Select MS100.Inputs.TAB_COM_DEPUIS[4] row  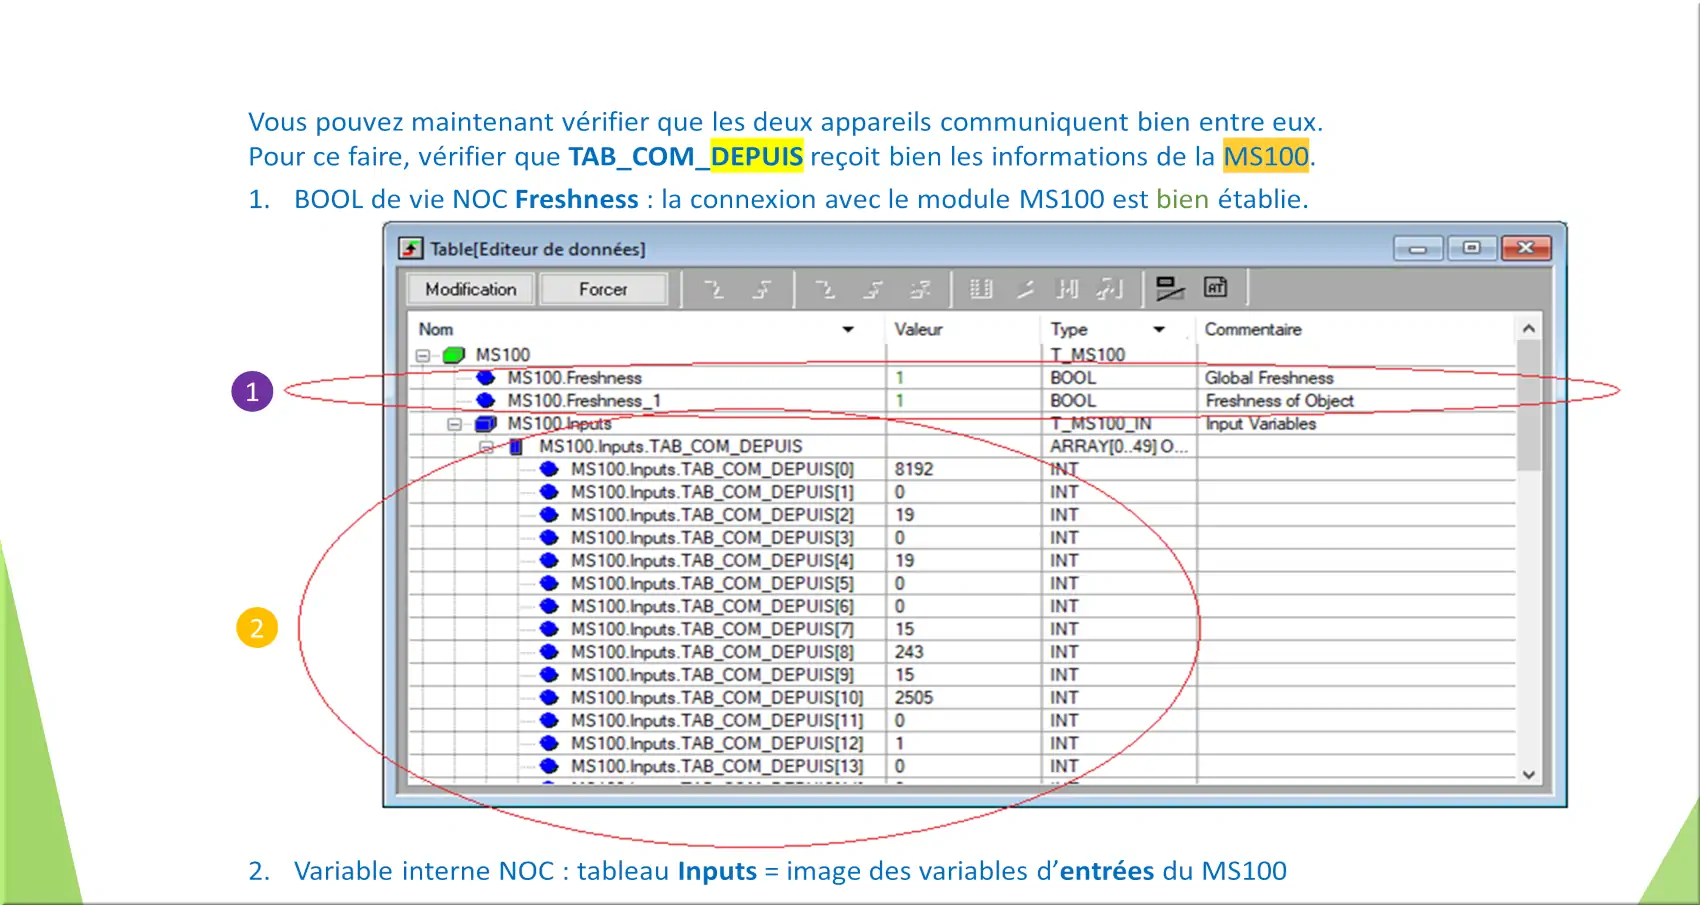962,561
